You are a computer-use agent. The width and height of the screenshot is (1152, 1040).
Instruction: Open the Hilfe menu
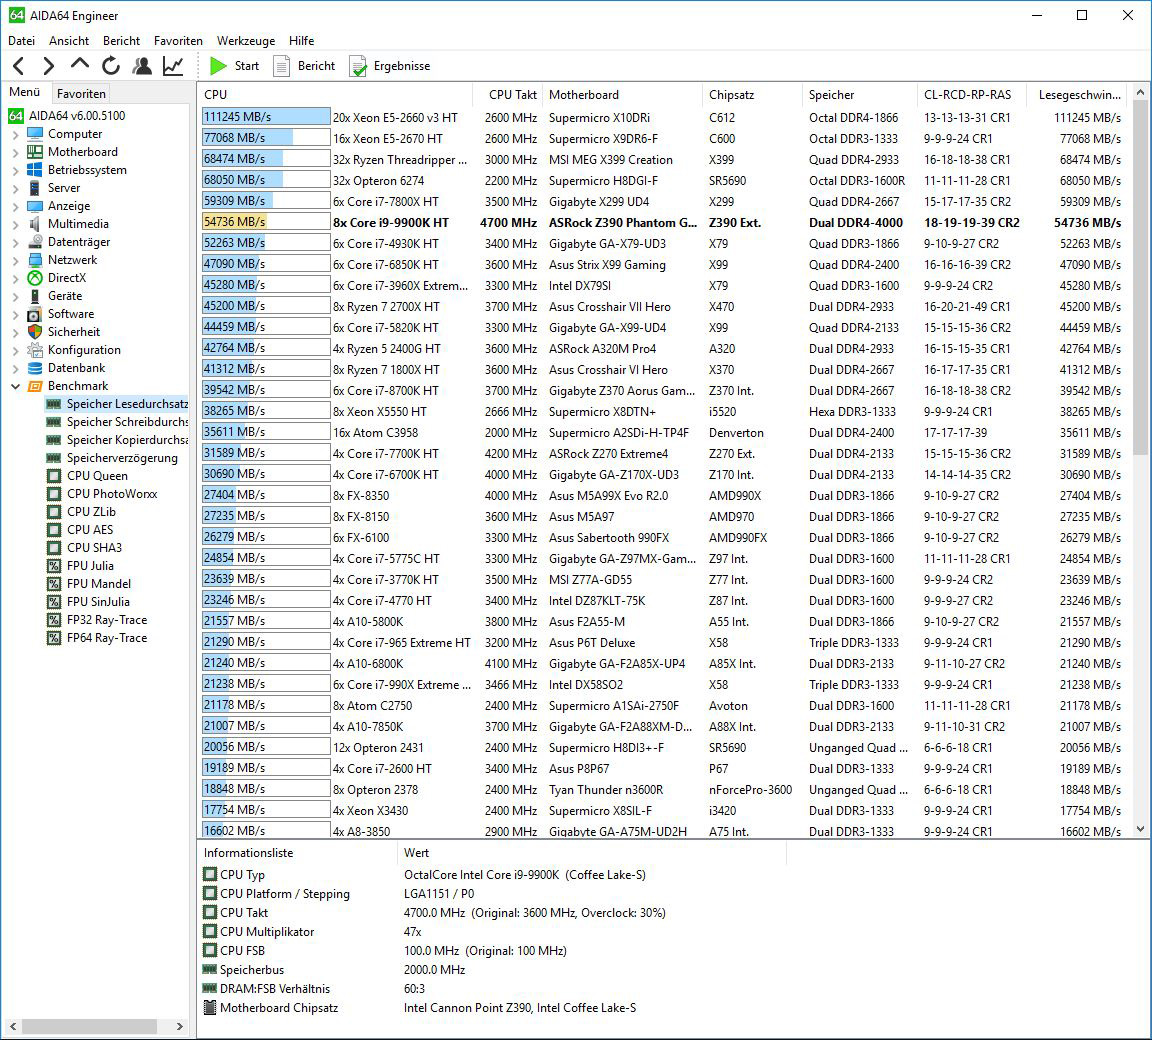(x=301, y=41)
